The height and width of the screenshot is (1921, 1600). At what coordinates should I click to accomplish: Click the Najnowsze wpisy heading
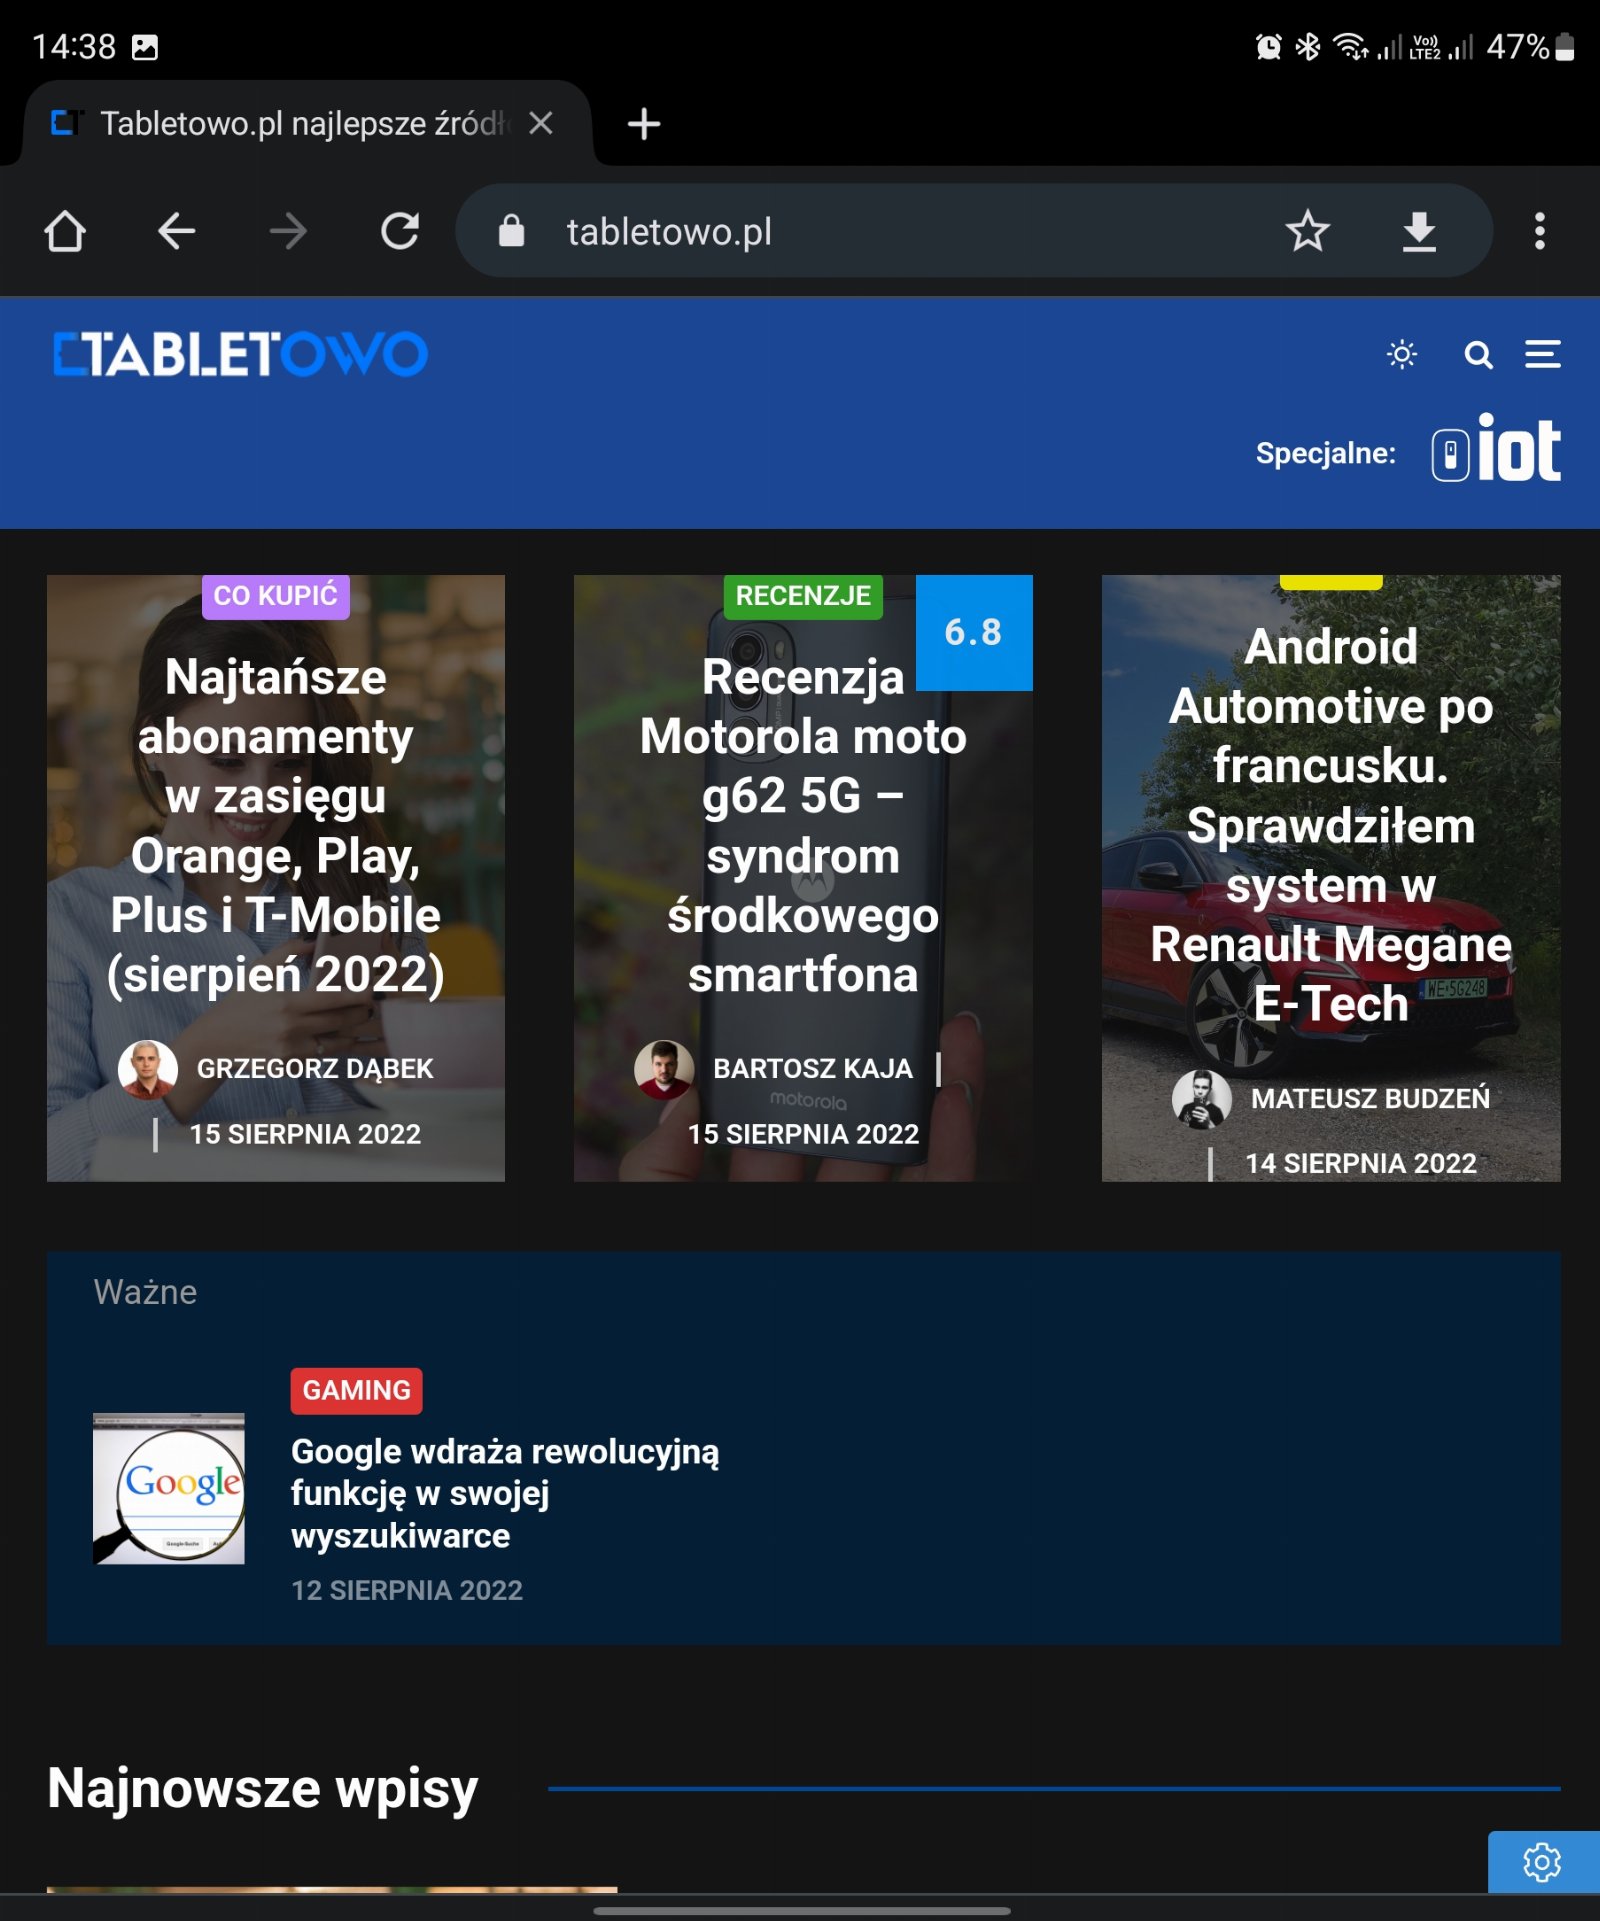pos(263,1789)
